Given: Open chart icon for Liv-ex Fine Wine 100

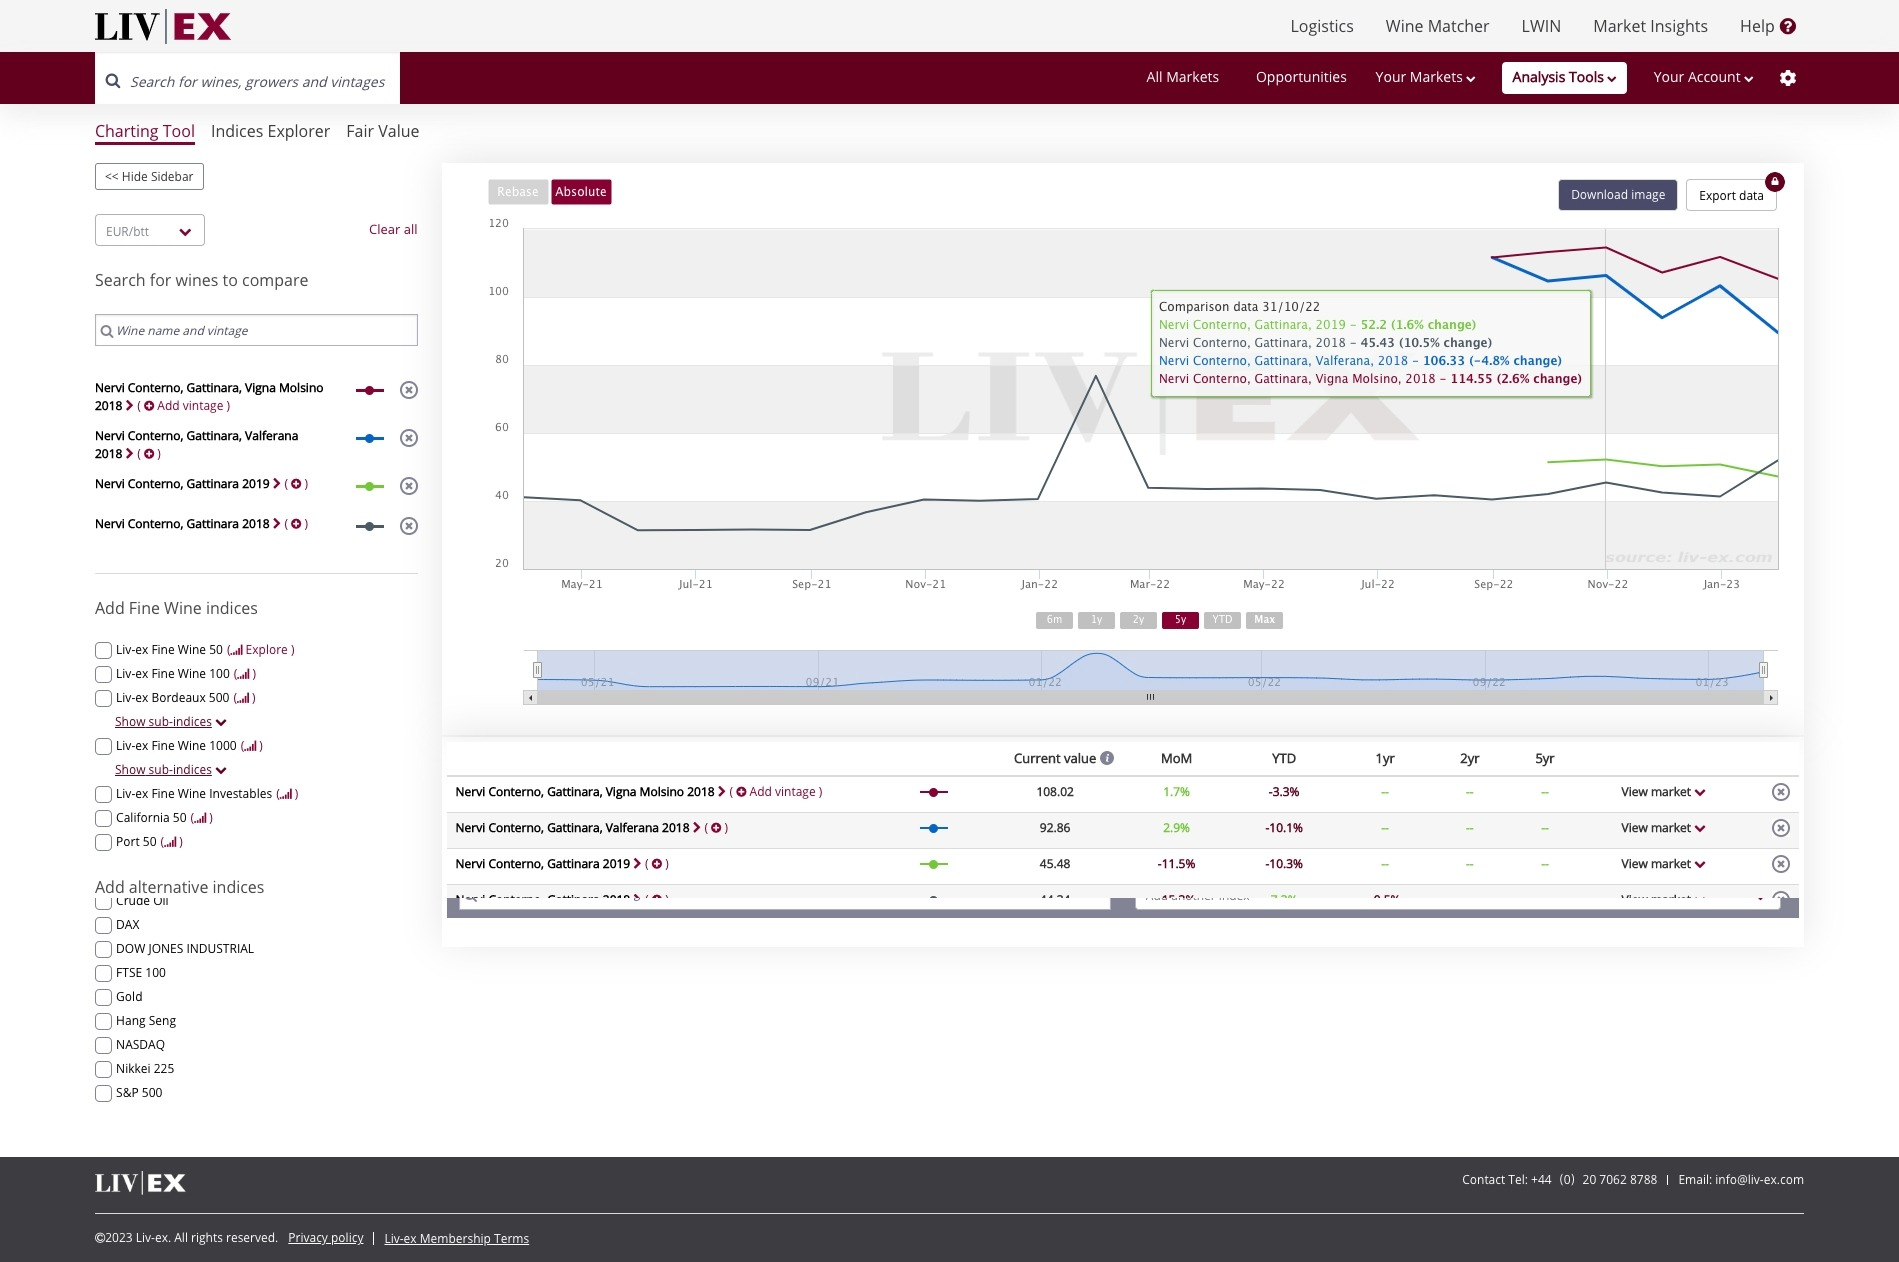Looking at the screenshot, I should point(243,674).
